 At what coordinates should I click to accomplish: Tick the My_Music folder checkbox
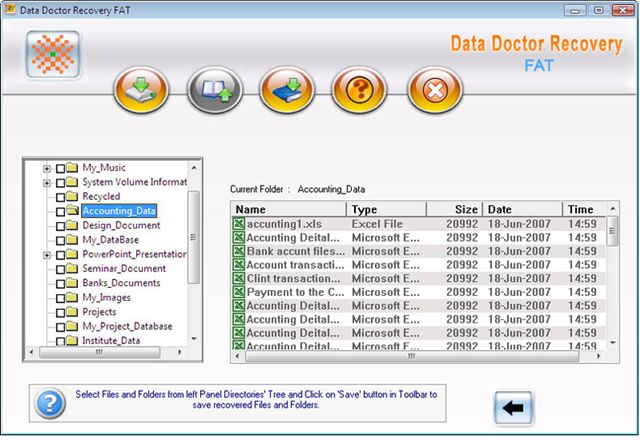(60, 168)
